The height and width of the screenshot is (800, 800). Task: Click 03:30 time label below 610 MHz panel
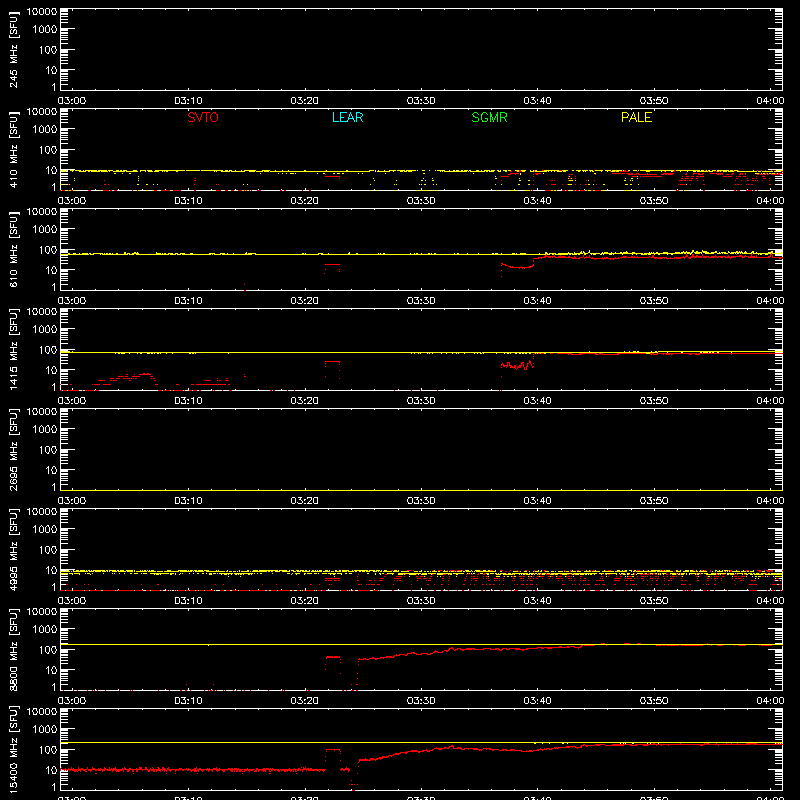(421, 301)
